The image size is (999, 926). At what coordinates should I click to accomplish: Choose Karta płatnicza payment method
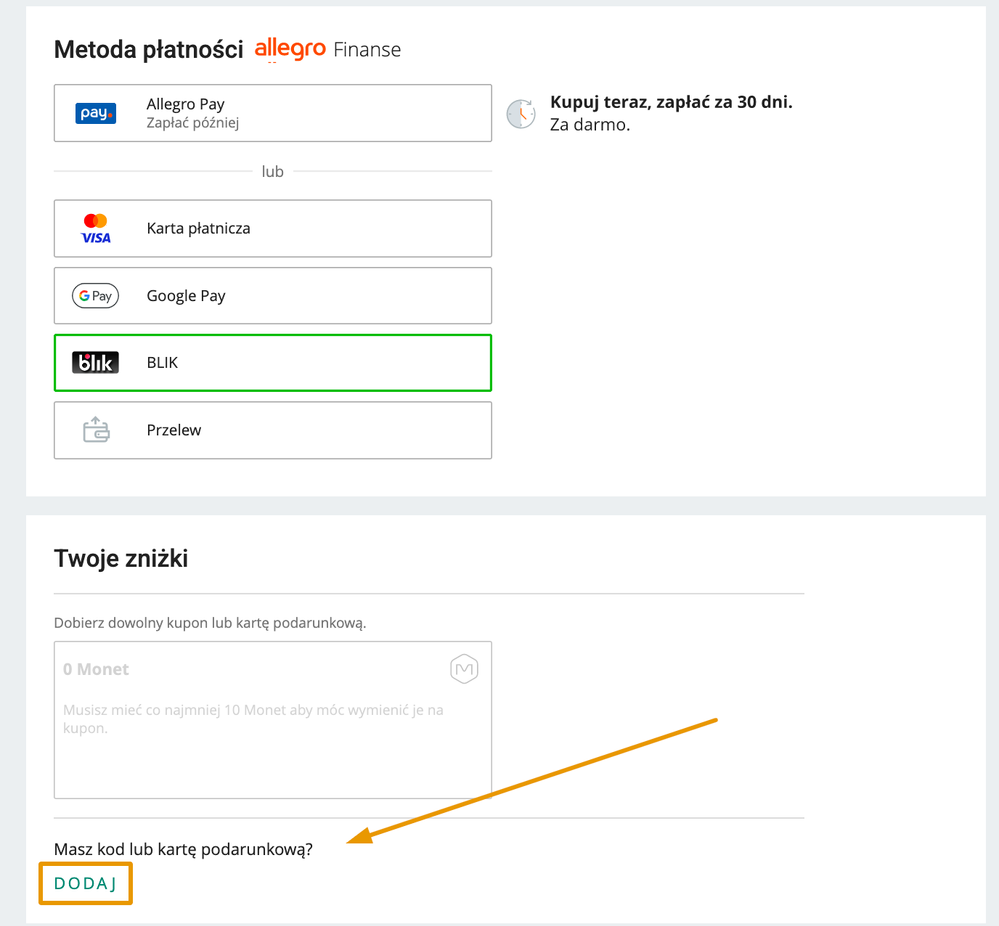pos(273,228)
